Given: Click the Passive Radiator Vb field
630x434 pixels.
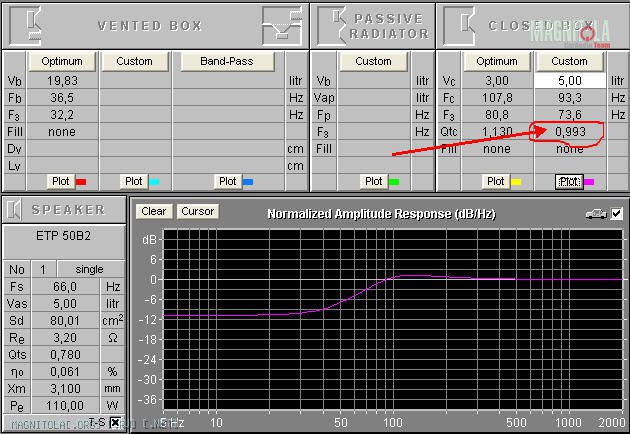Looking at the screenshot, I should coord(374,81).
